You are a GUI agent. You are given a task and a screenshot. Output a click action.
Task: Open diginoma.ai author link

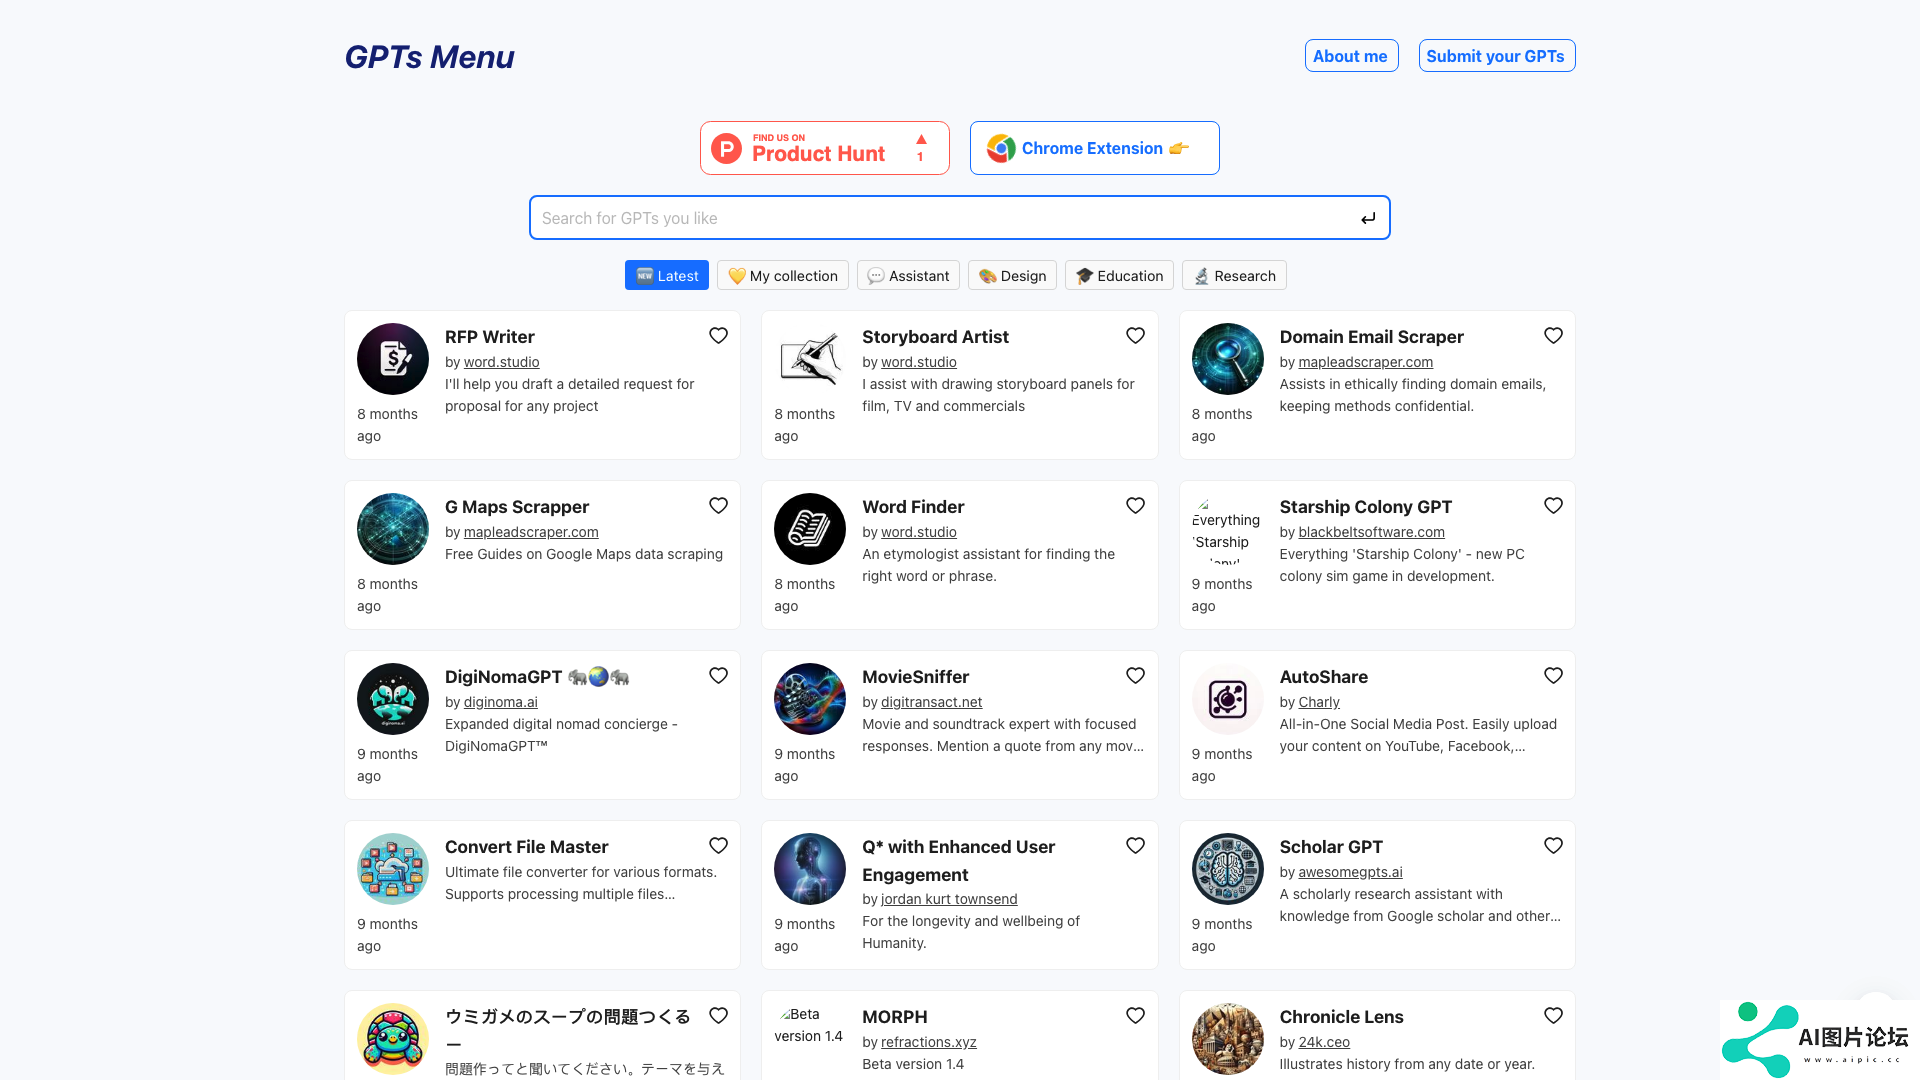[500, 702]
